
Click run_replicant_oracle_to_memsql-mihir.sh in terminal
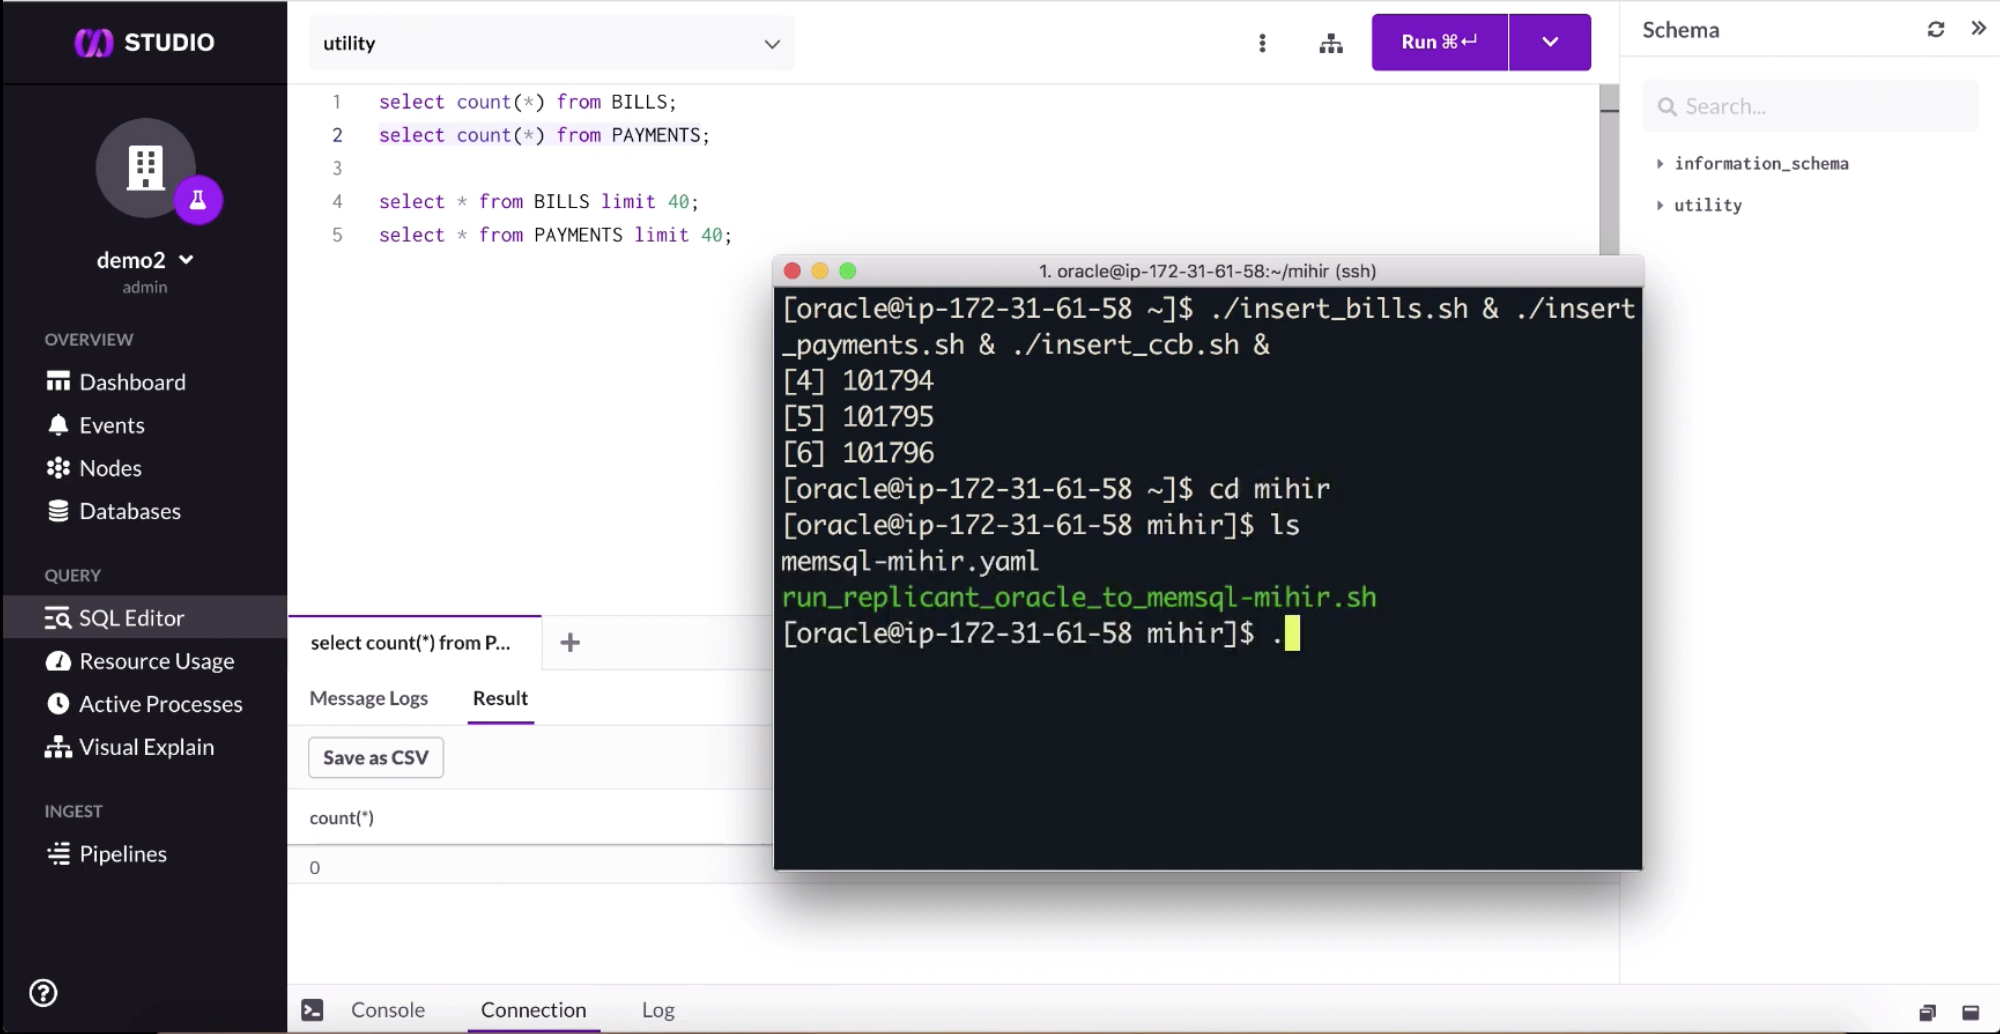click(x=1079, y=597)
